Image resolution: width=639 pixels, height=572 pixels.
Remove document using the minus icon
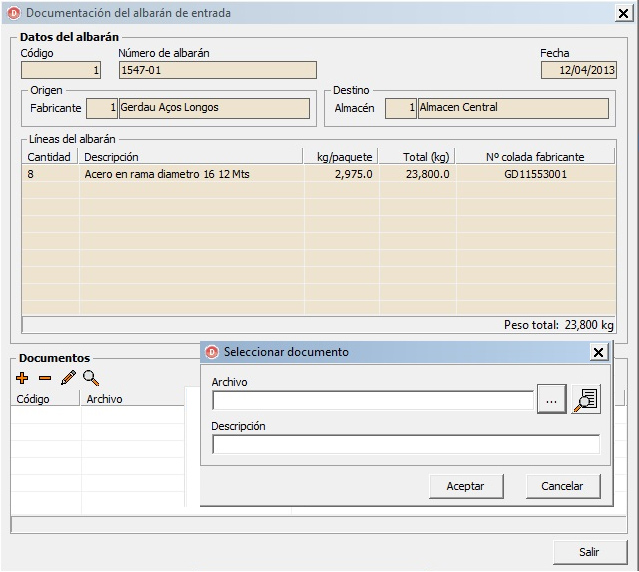click(x=45, y=378)
